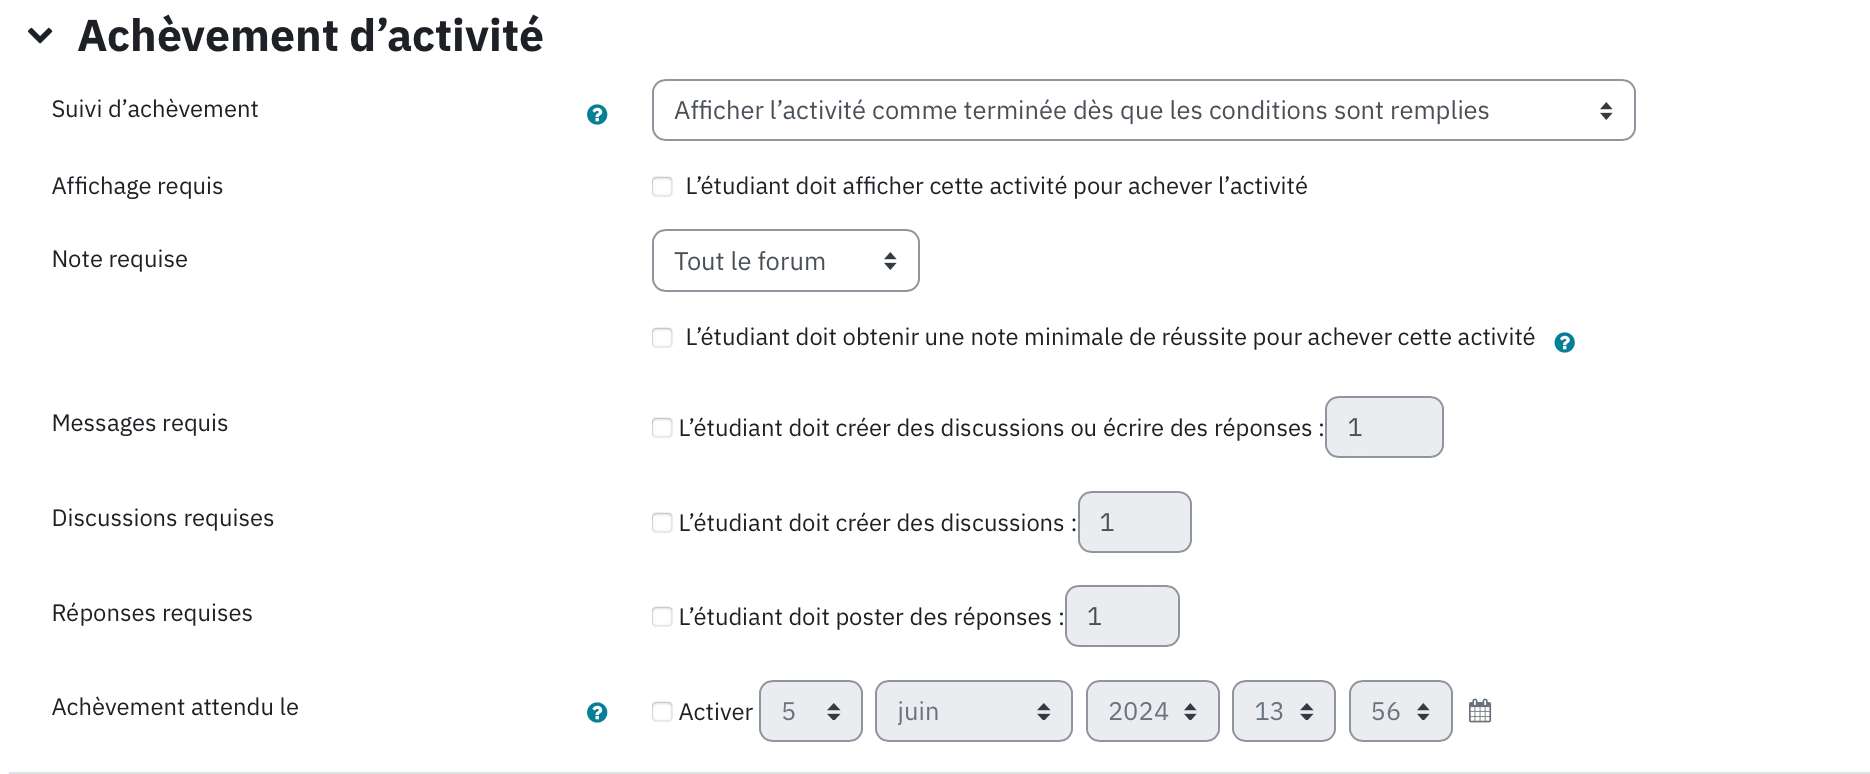The width and height of the screenshot is (1870, 774).
Task: Check L'étudiant doit poster des réponses box
Action: click(x=662, y=616)
